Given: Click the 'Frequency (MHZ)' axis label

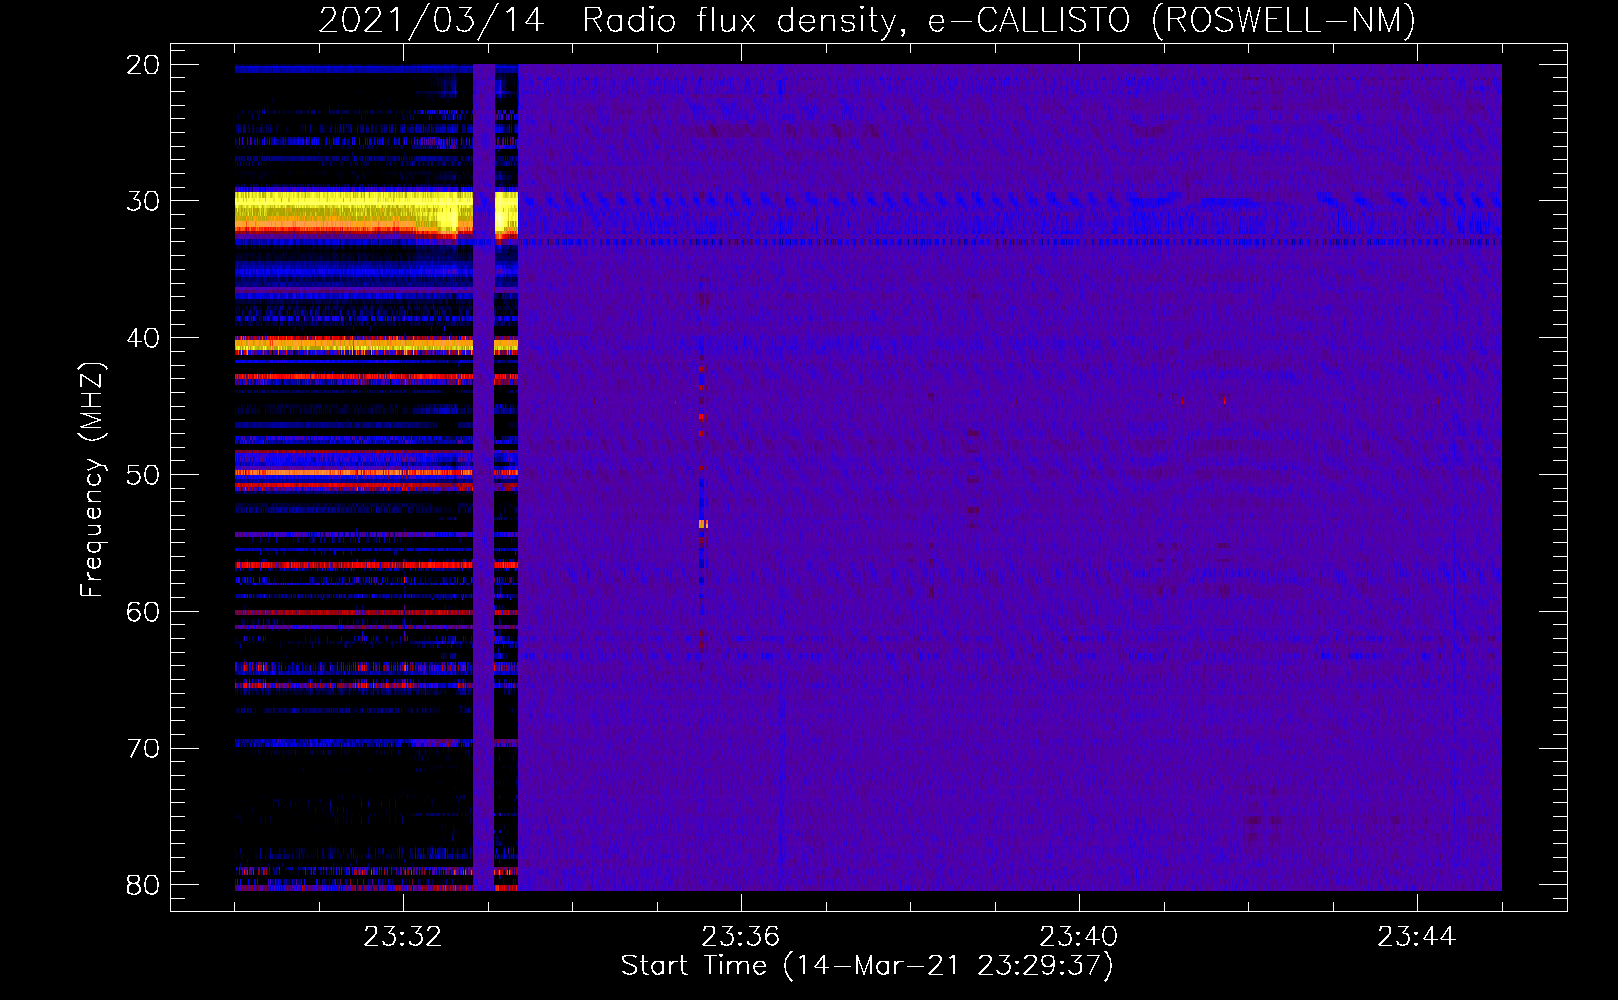Looking at the screenshot, I should click(92, 480).
